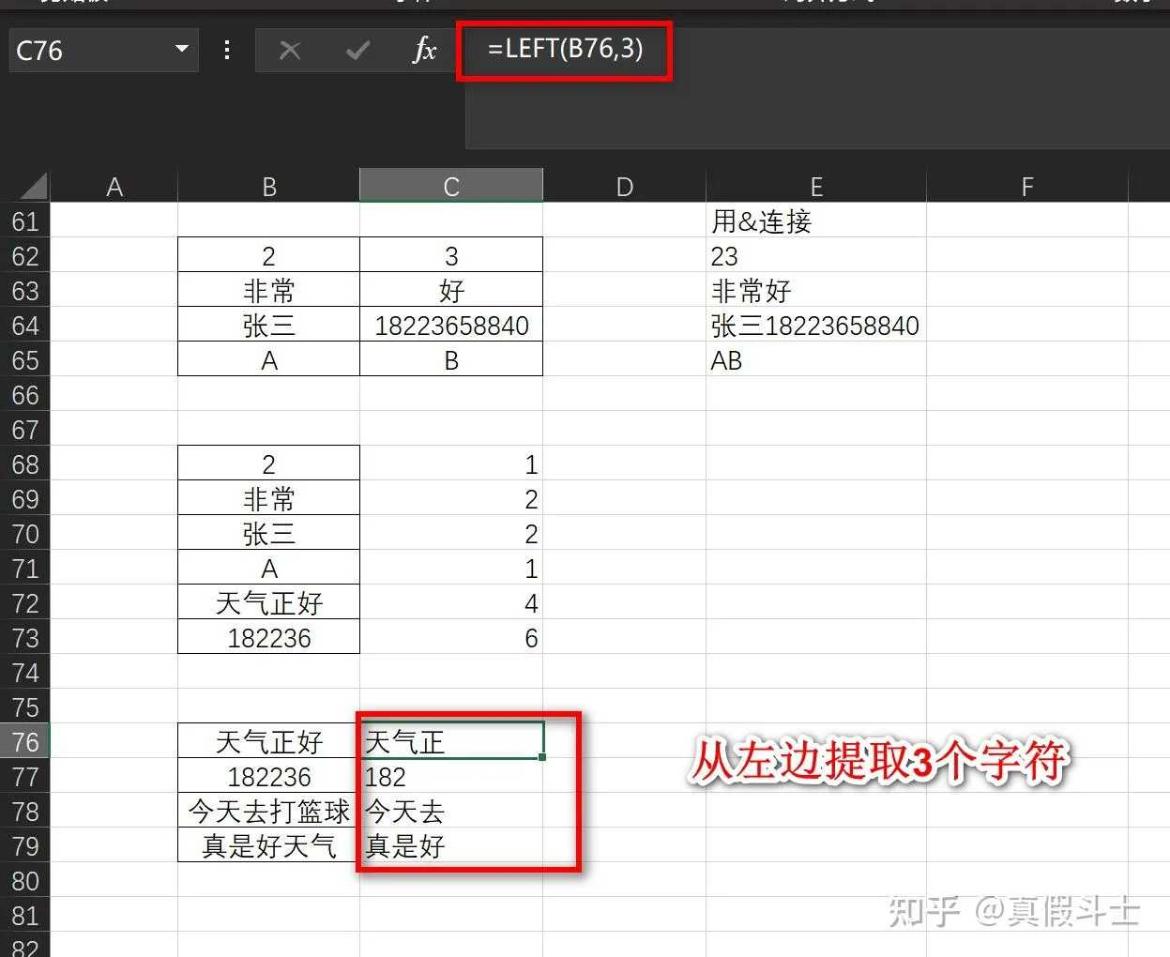Click cell C73 containing 6
The image size is (1170, 957).
[x=451, y=638]
